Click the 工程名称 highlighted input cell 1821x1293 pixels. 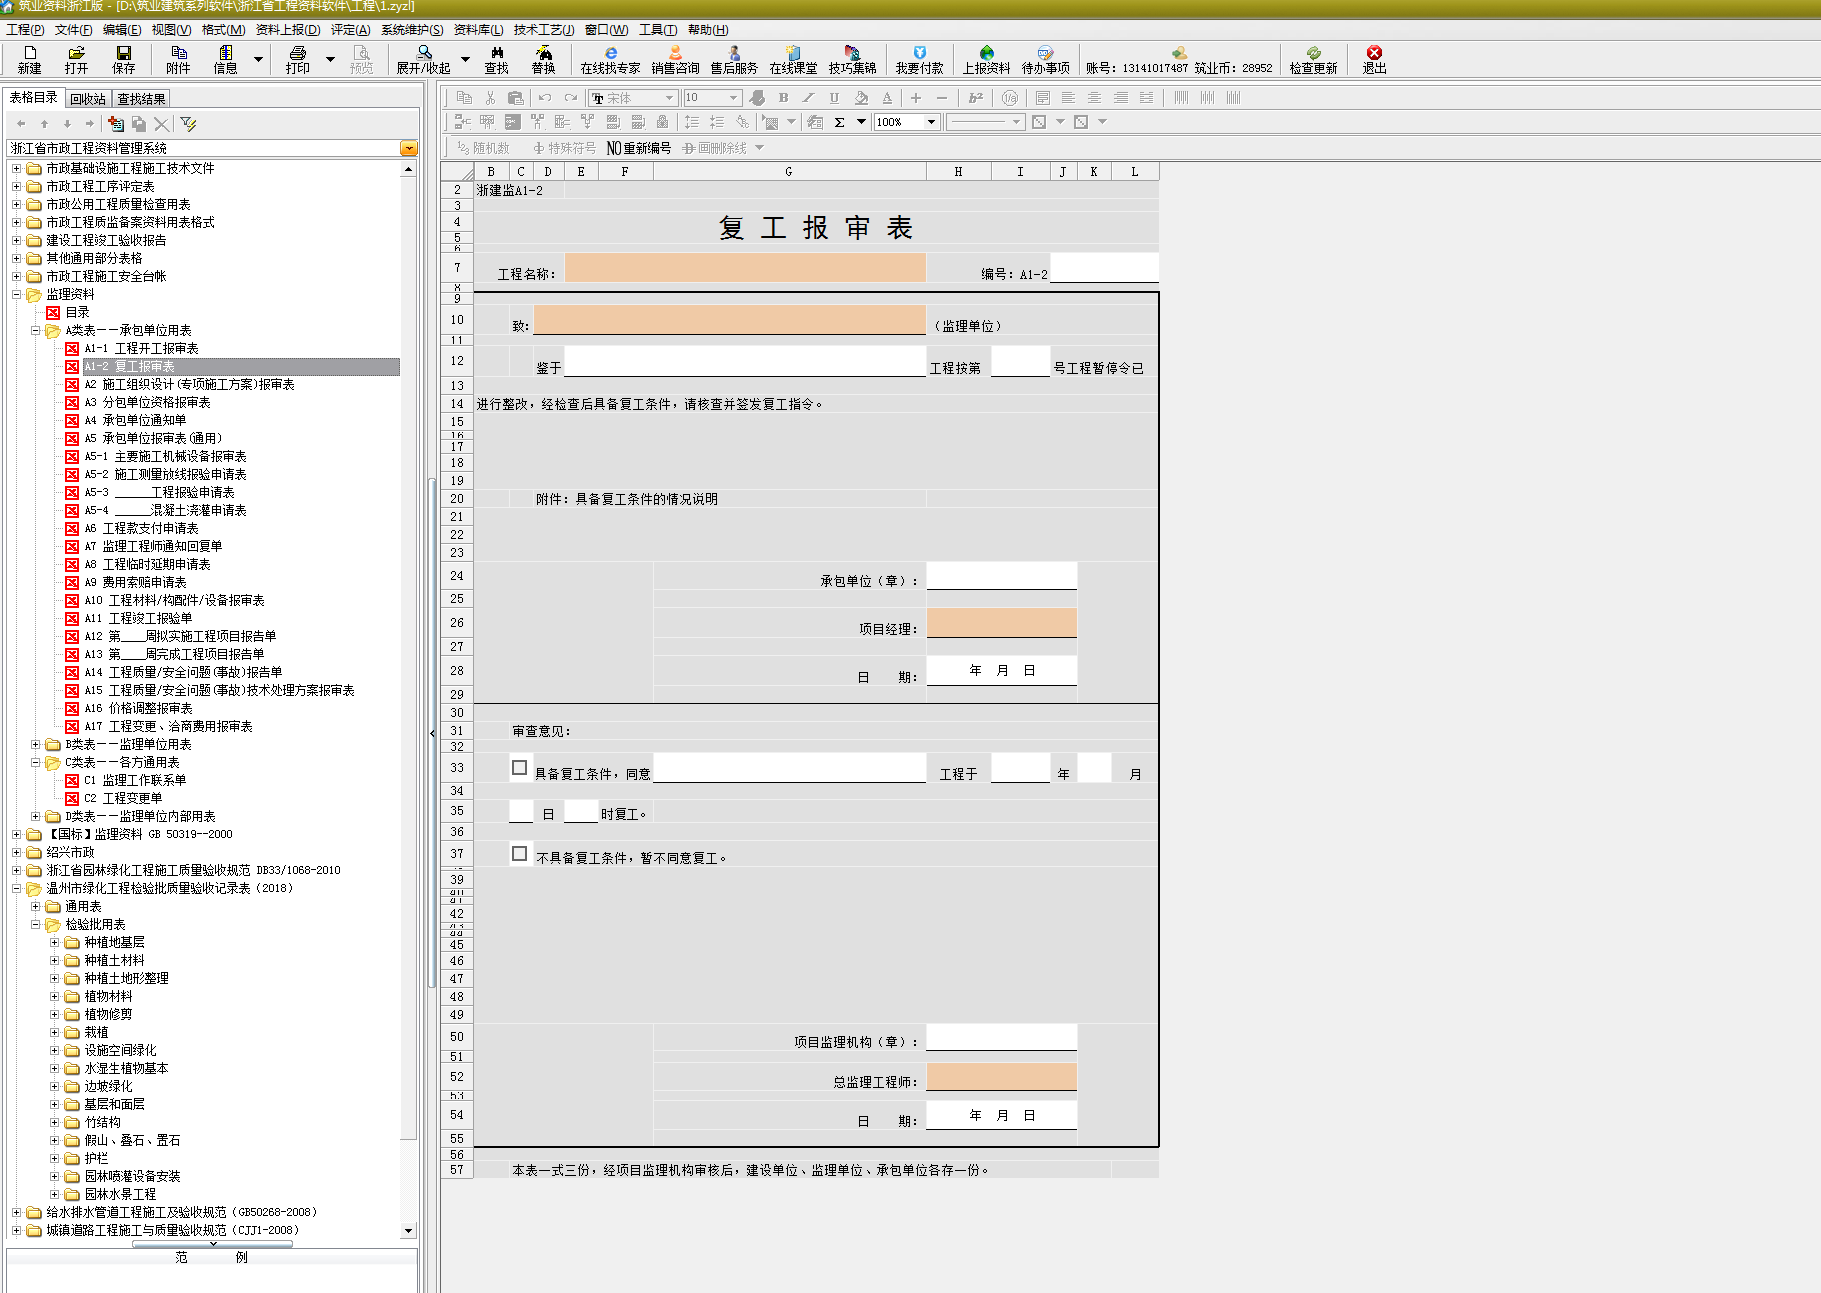[x=745, y=267]
